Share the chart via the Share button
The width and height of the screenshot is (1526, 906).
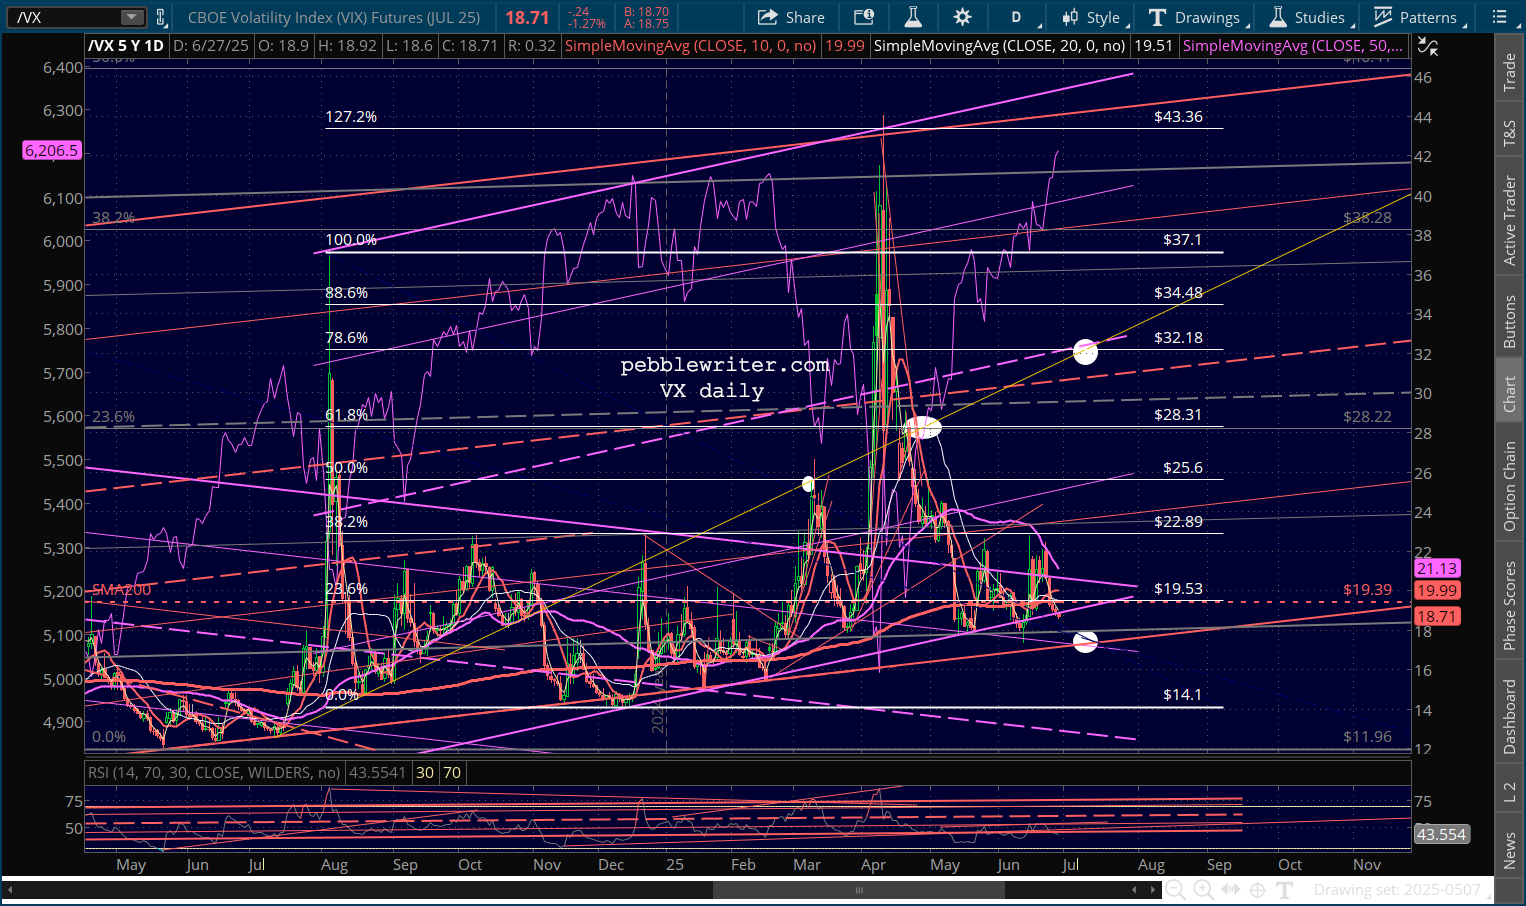click(791, 17)
